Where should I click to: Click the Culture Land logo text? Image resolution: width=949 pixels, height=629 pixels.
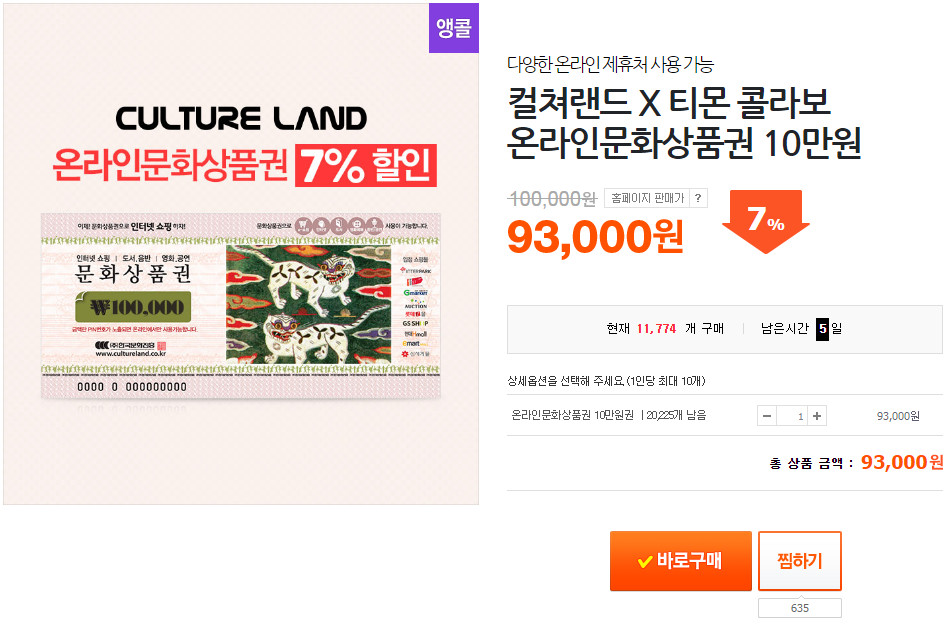coord(241,119)
